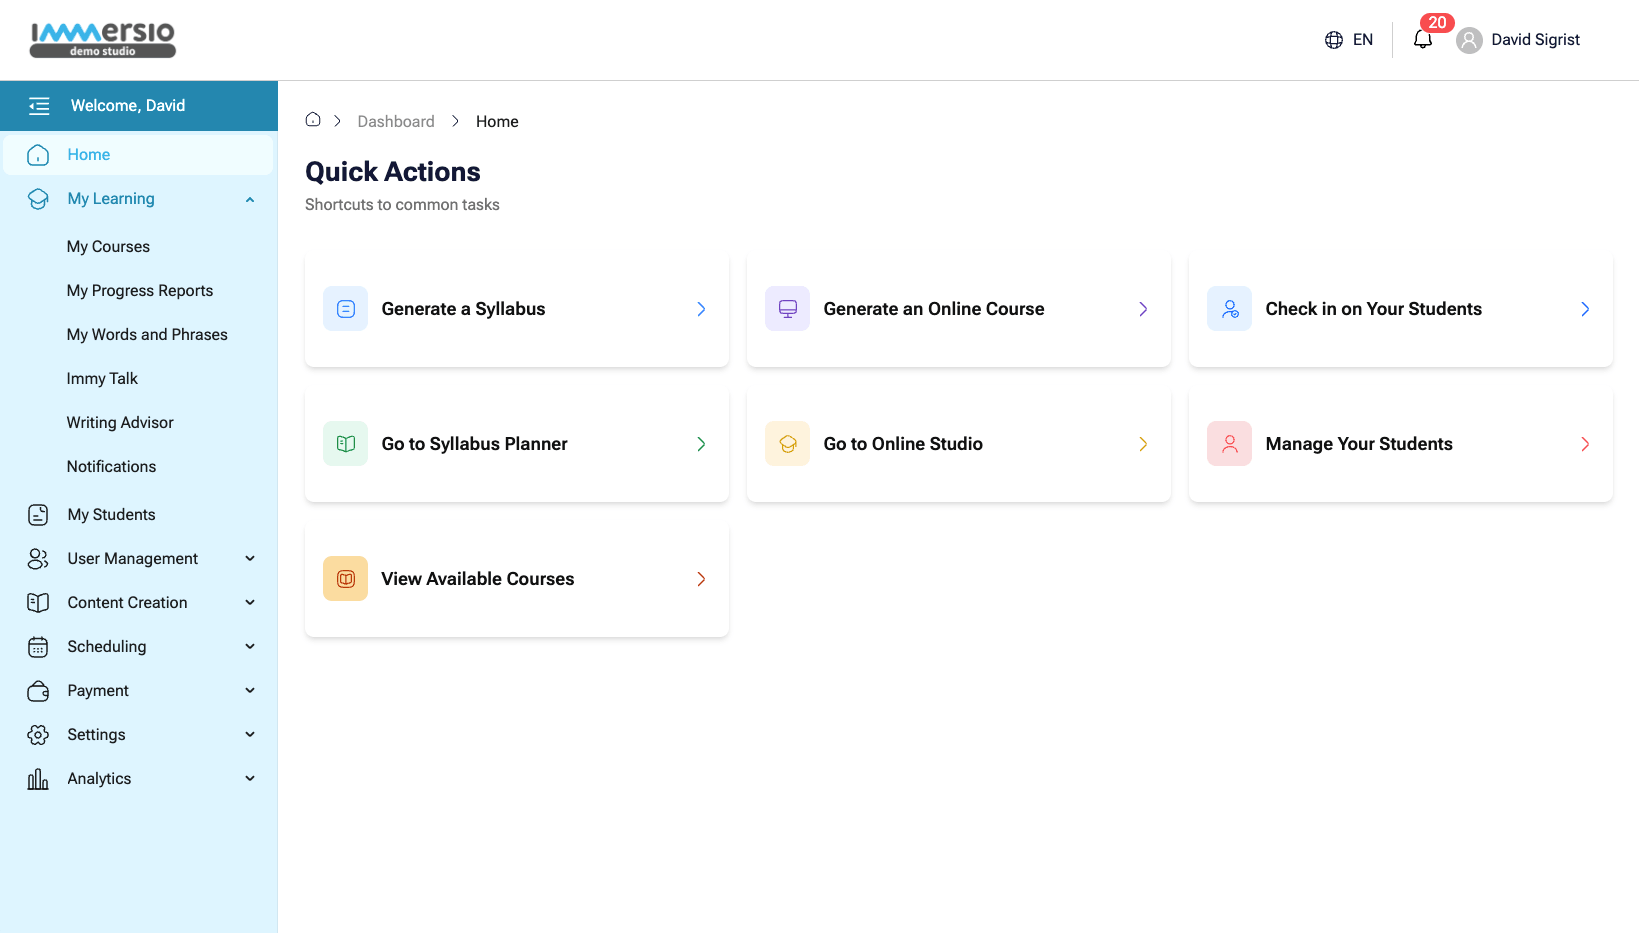Click the Go to Syllabus Planner card
1639x933 pixels.
point(516,444)
